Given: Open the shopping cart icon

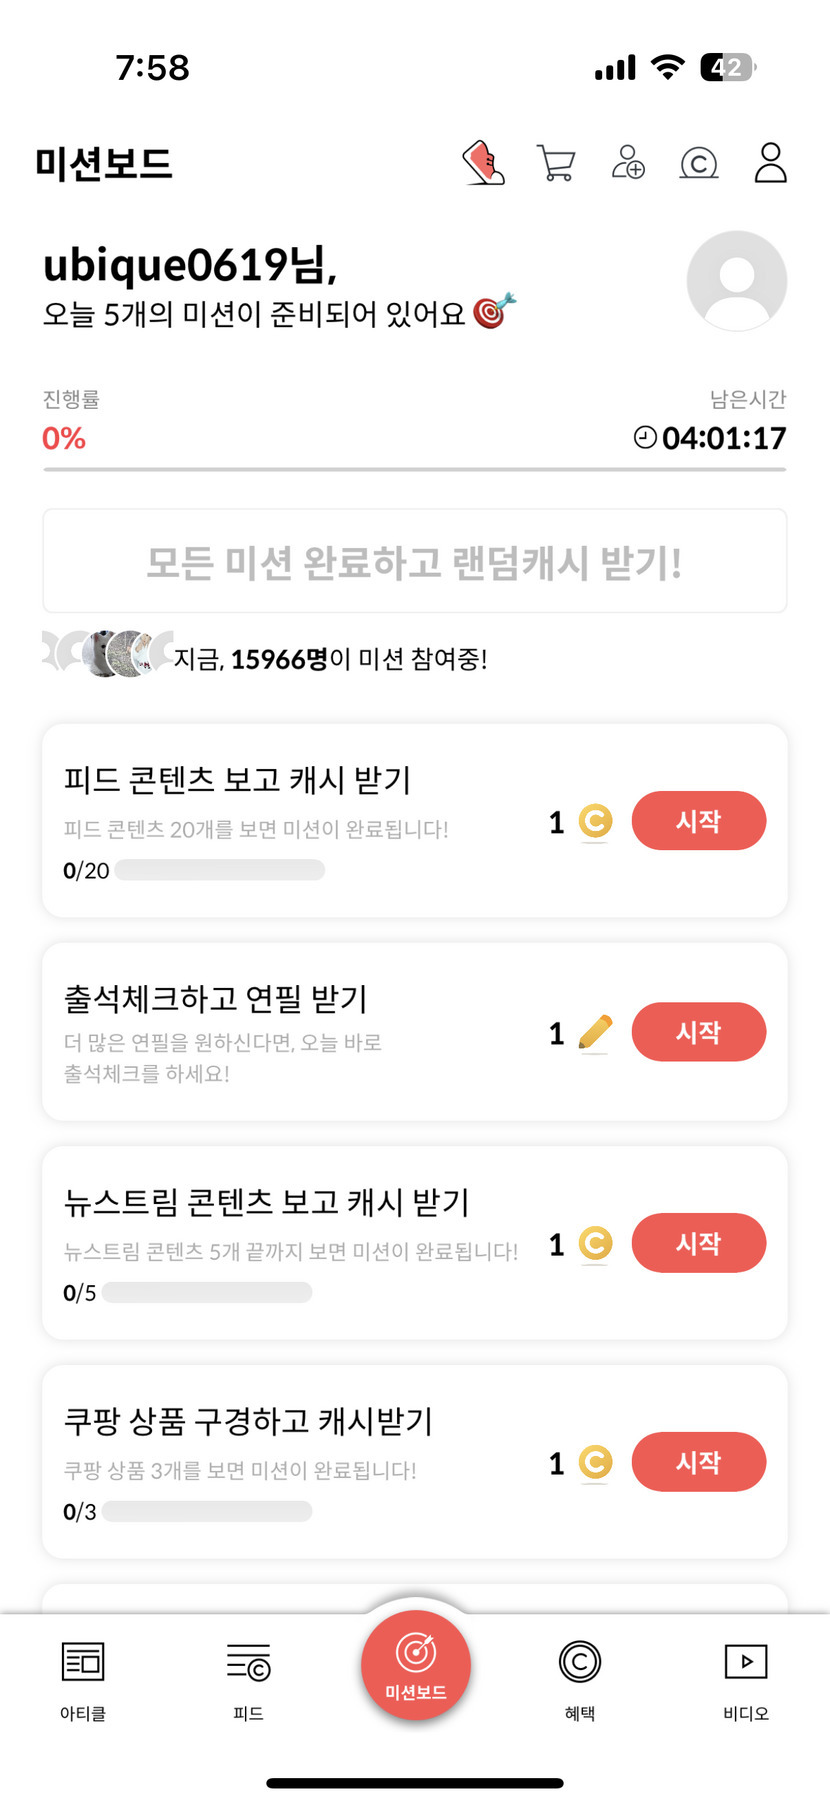Looking at the screenshot, I should pyautogui.click(x=556, y=163).
